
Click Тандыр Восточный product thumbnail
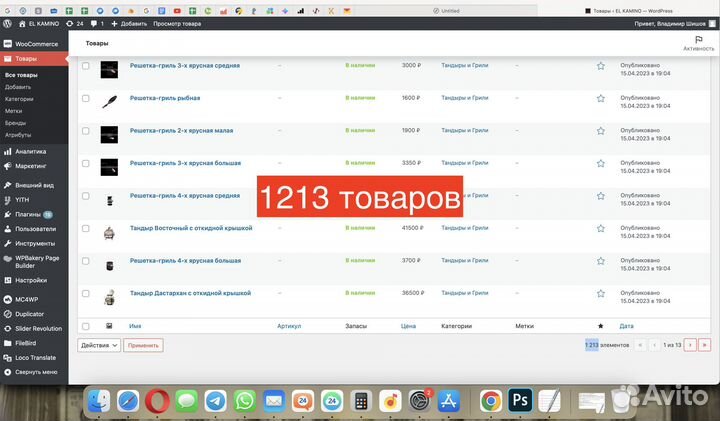tap(109, 233)
